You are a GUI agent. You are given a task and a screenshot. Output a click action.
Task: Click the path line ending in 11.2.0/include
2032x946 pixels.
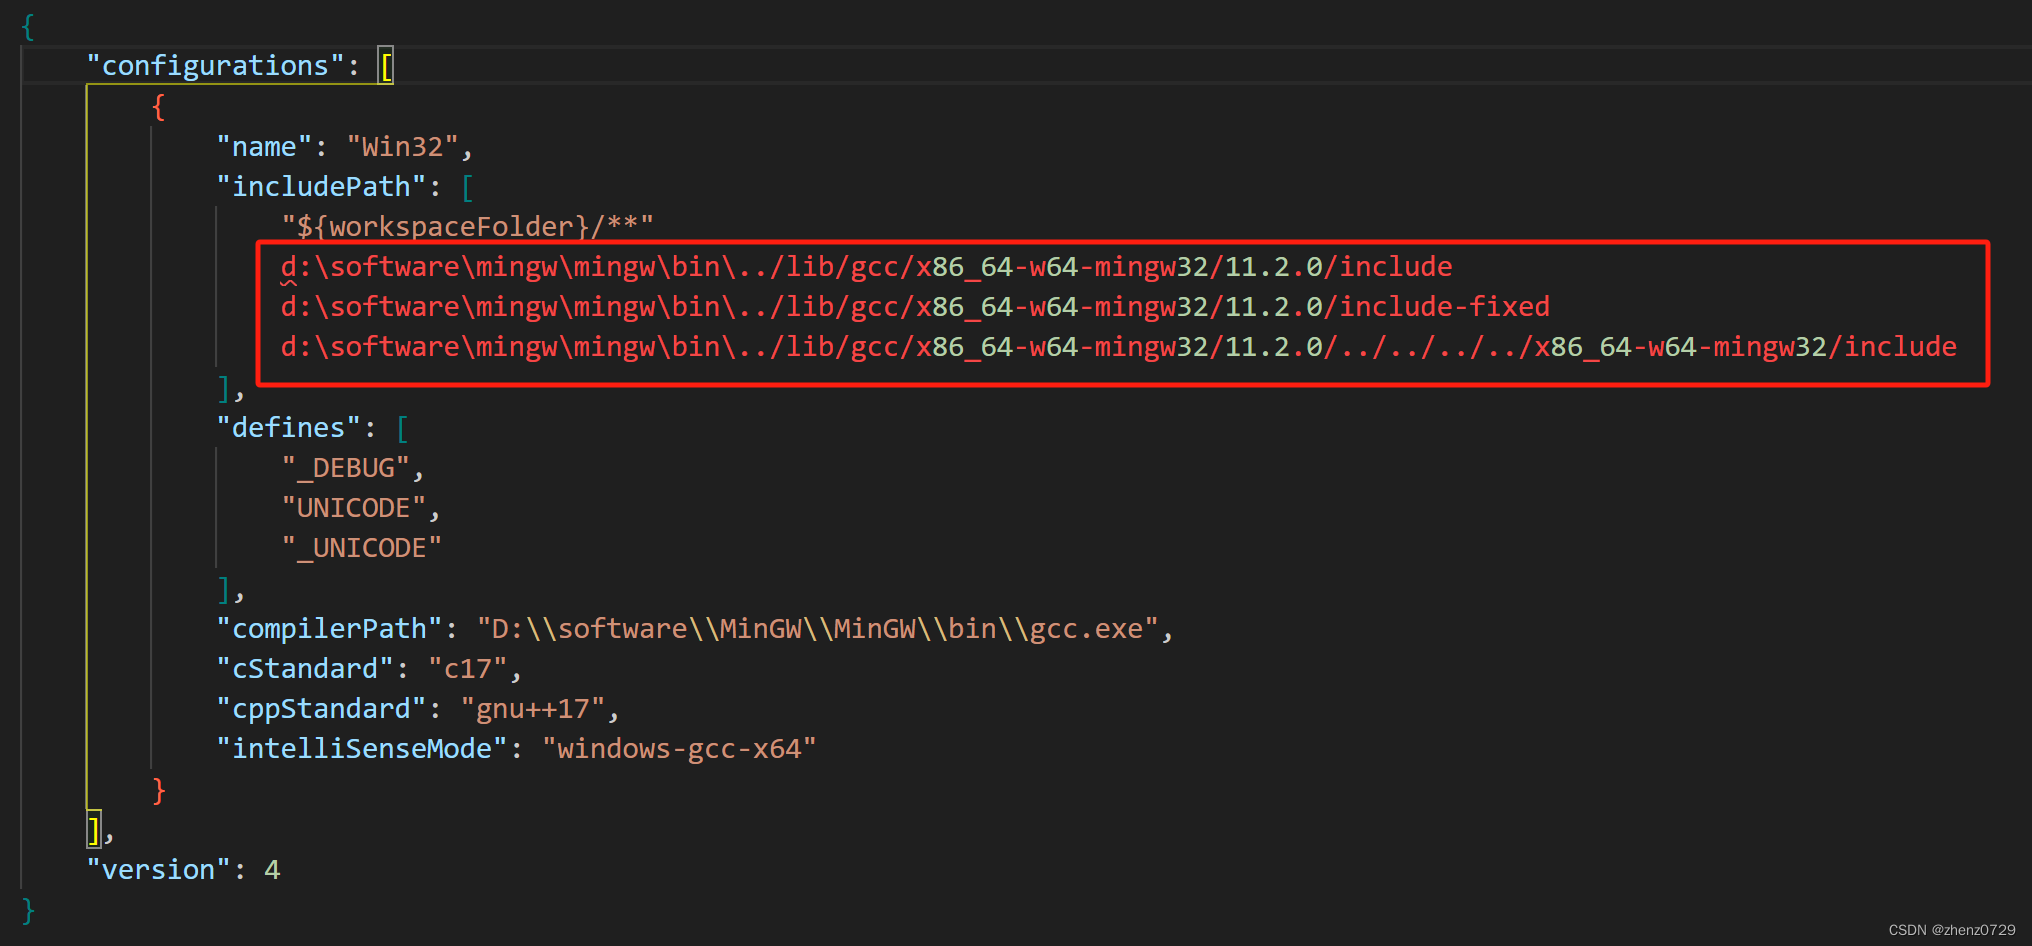tap(866, 267)
